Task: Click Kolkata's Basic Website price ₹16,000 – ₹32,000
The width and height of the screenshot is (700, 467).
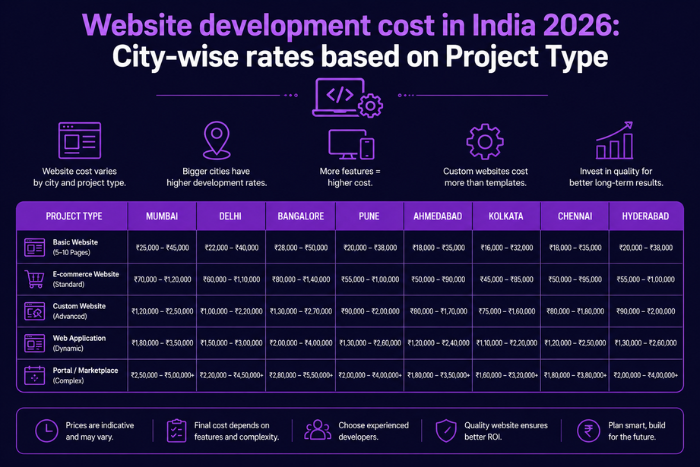Action: coord(507,247)
